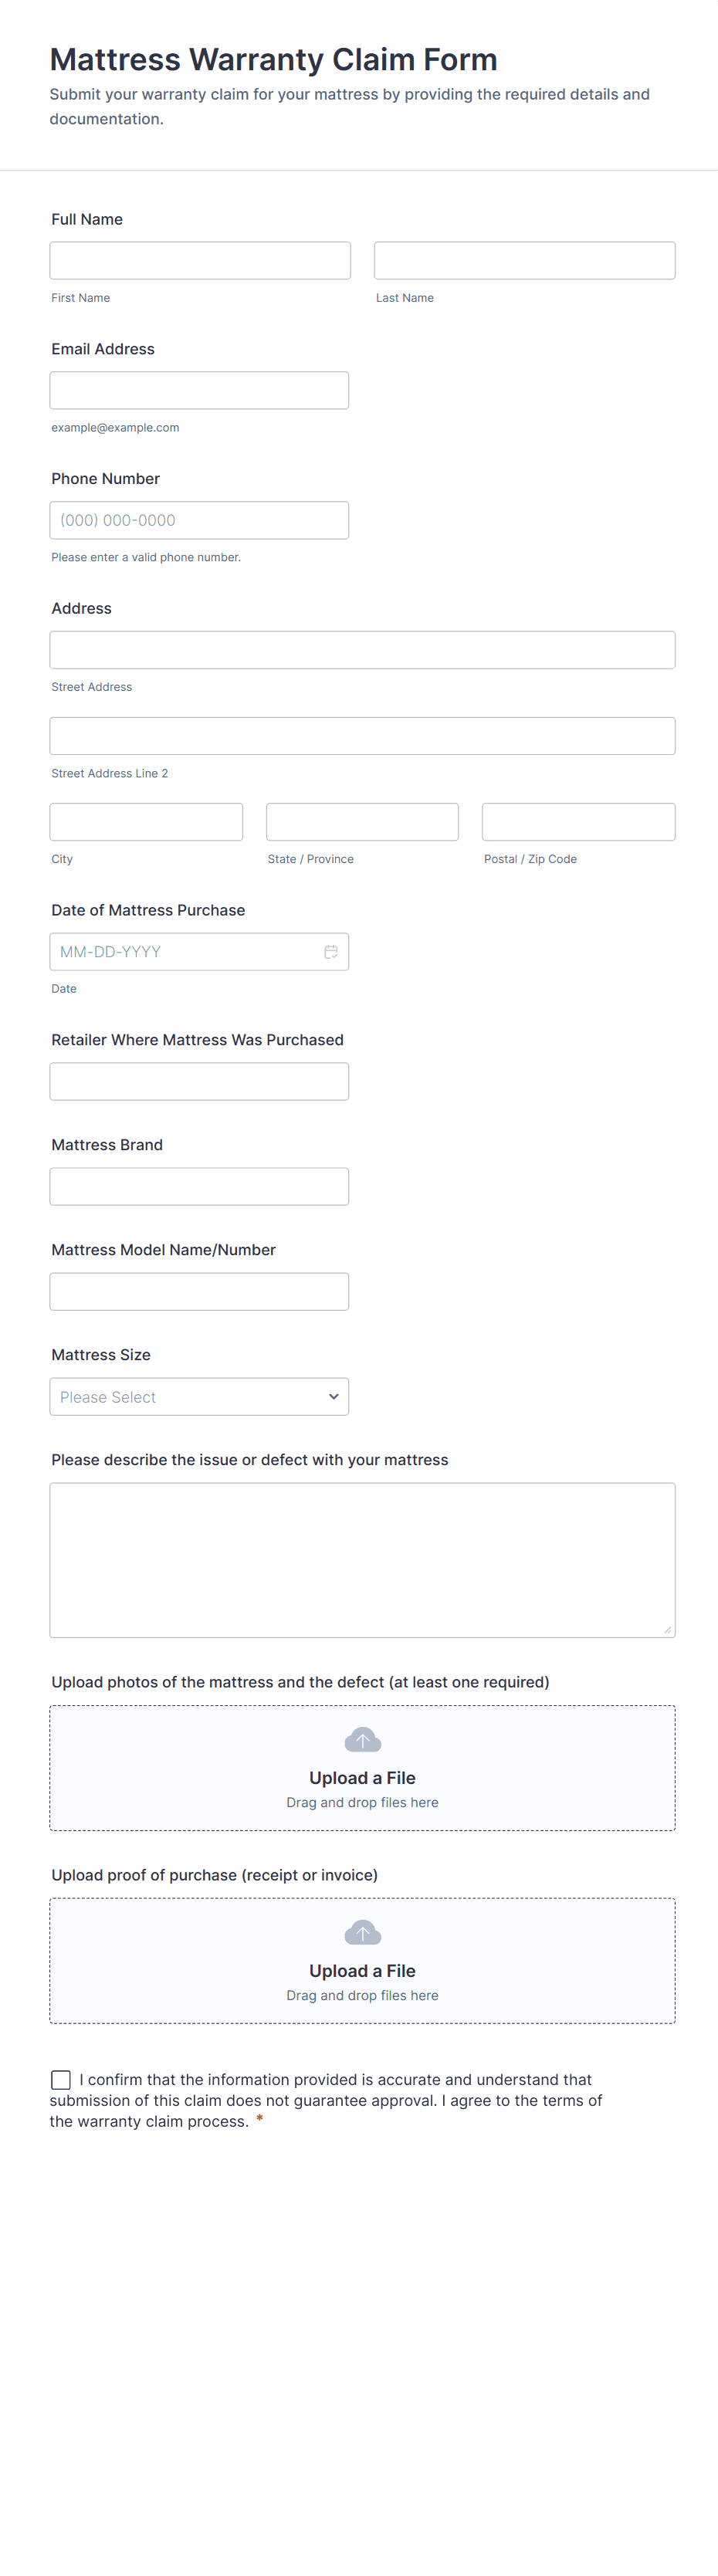Click the cloud upload icon for proof of purchase
Screen dimensions: 718x2576
click(x=362, y=1934)
